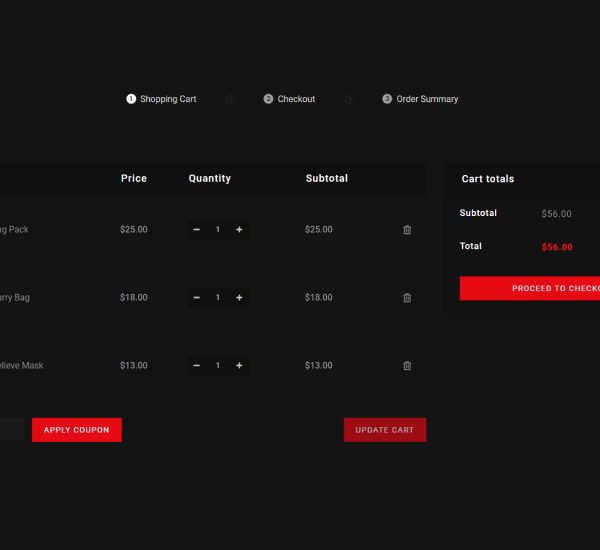Remove the $18.00 item using trash icon
This screenshot has height=550, width=600.
407,298
